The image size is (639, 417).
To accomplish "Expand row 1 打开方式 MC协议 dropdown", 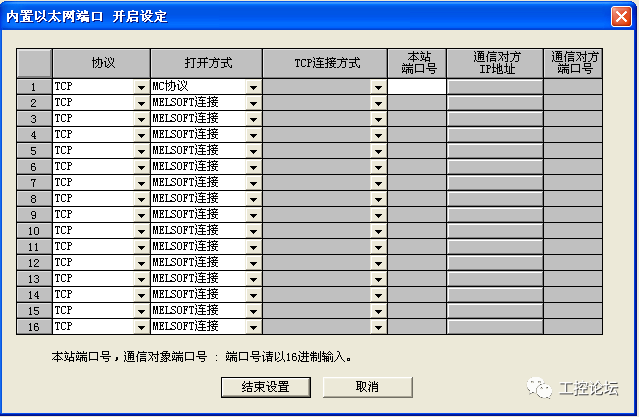I will click(x=253, y=87).
